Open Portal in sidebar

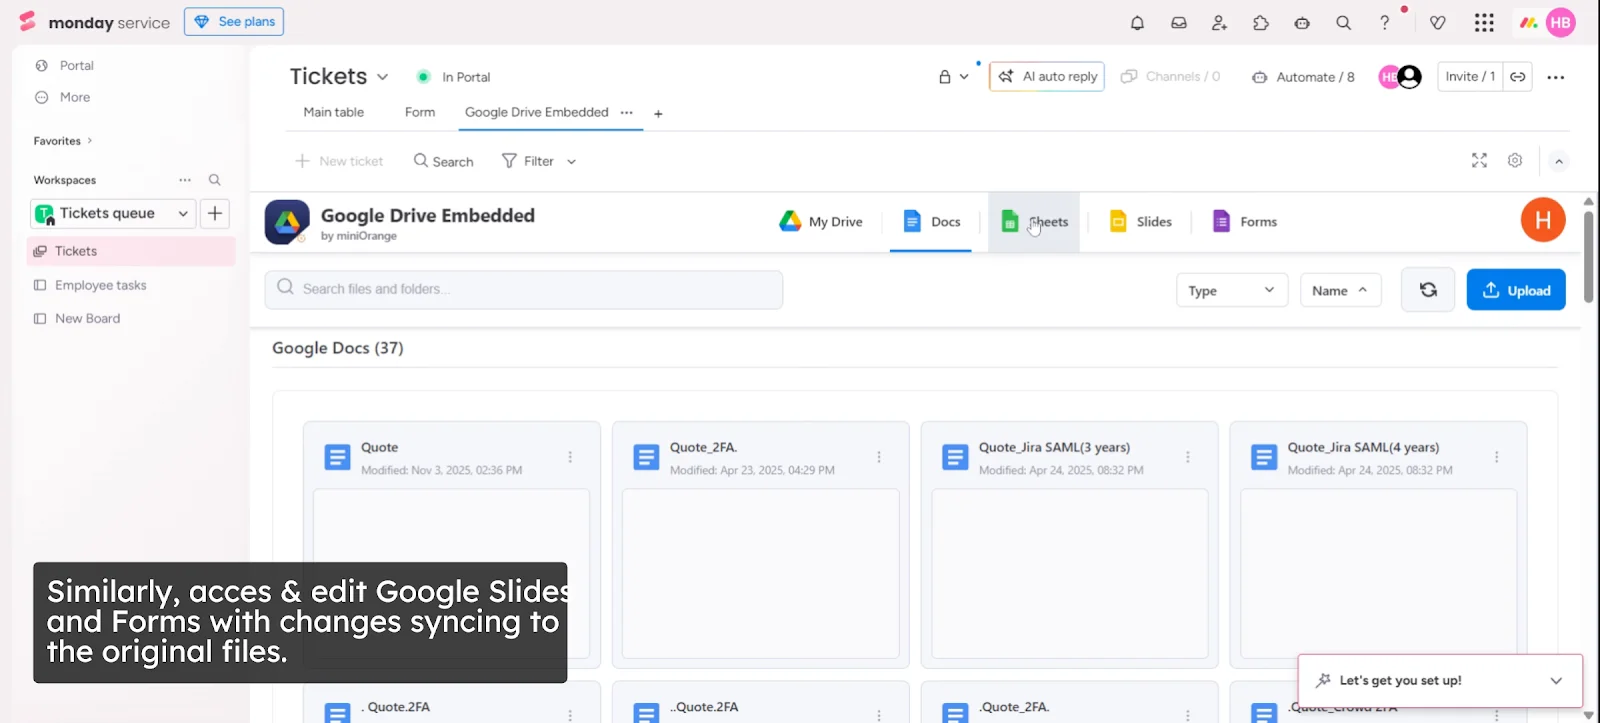point(65,66)
